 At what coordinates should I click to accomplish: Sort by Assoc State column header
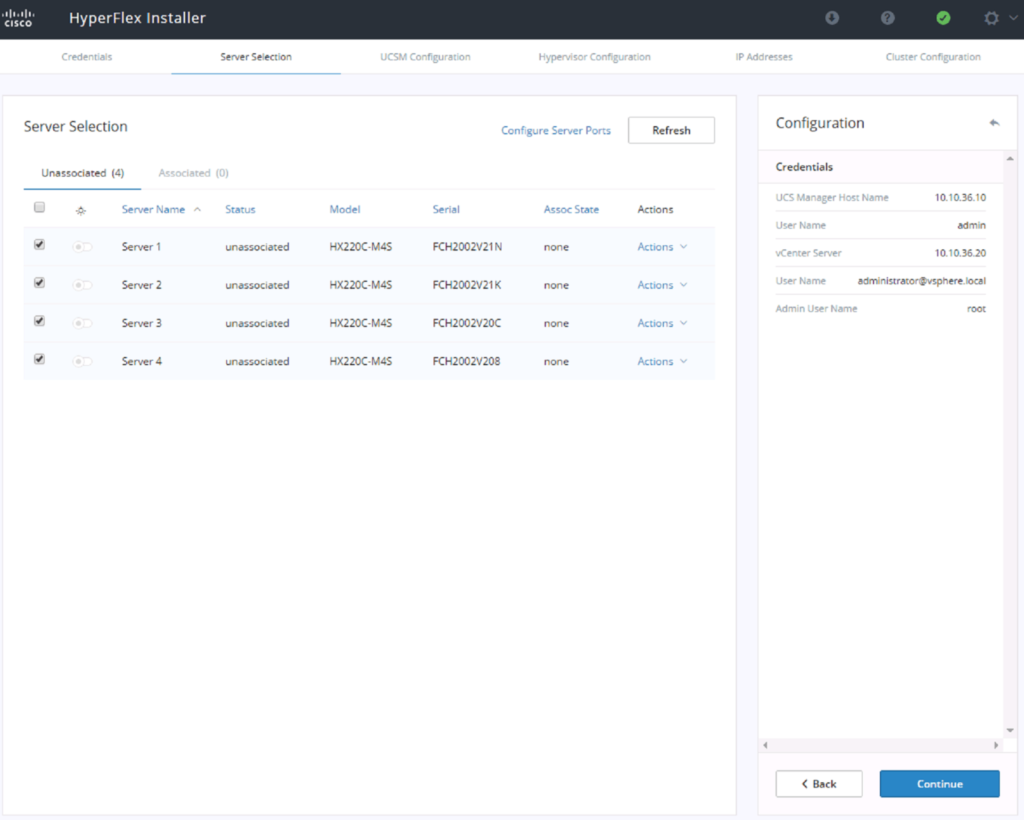click(571, 210)
